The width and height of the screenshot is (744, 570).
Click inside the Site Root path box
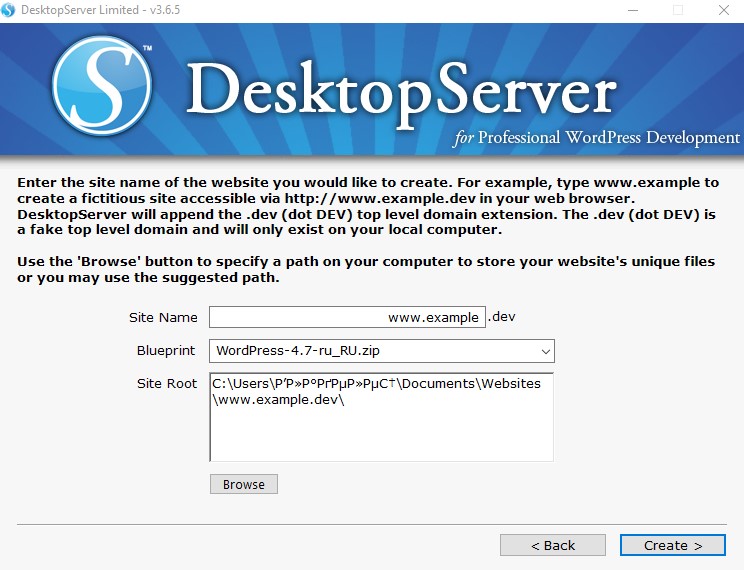[381, 417]
